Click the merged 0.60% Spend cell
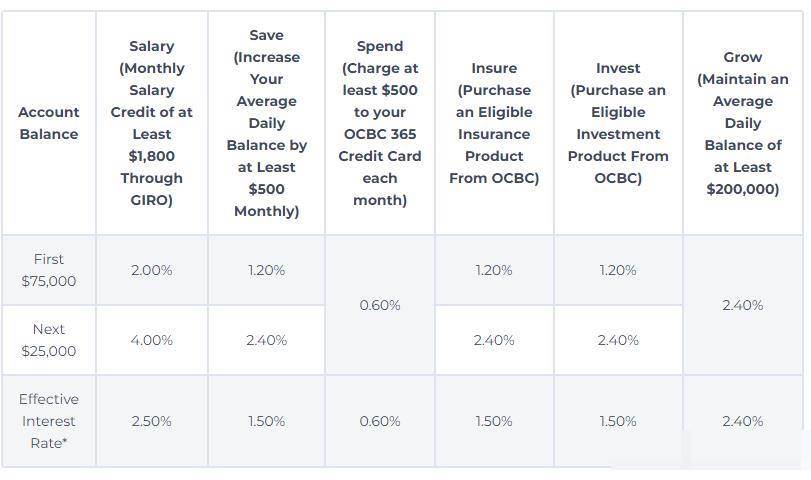This screenshot has height=480, width=811. click(380, 305)
